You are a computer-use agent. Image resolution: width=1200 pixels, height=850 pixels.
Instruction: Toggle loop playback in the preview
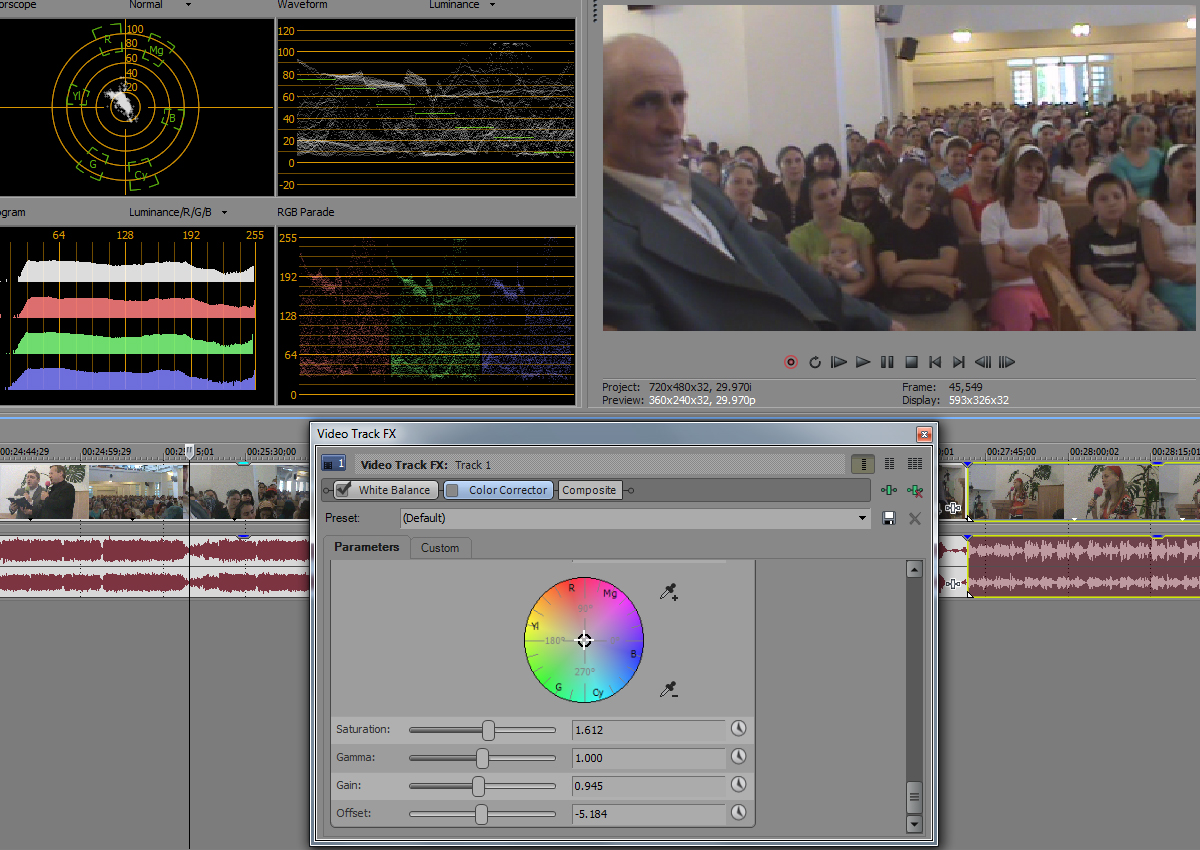pyautogui.click(x=815, y=362)
